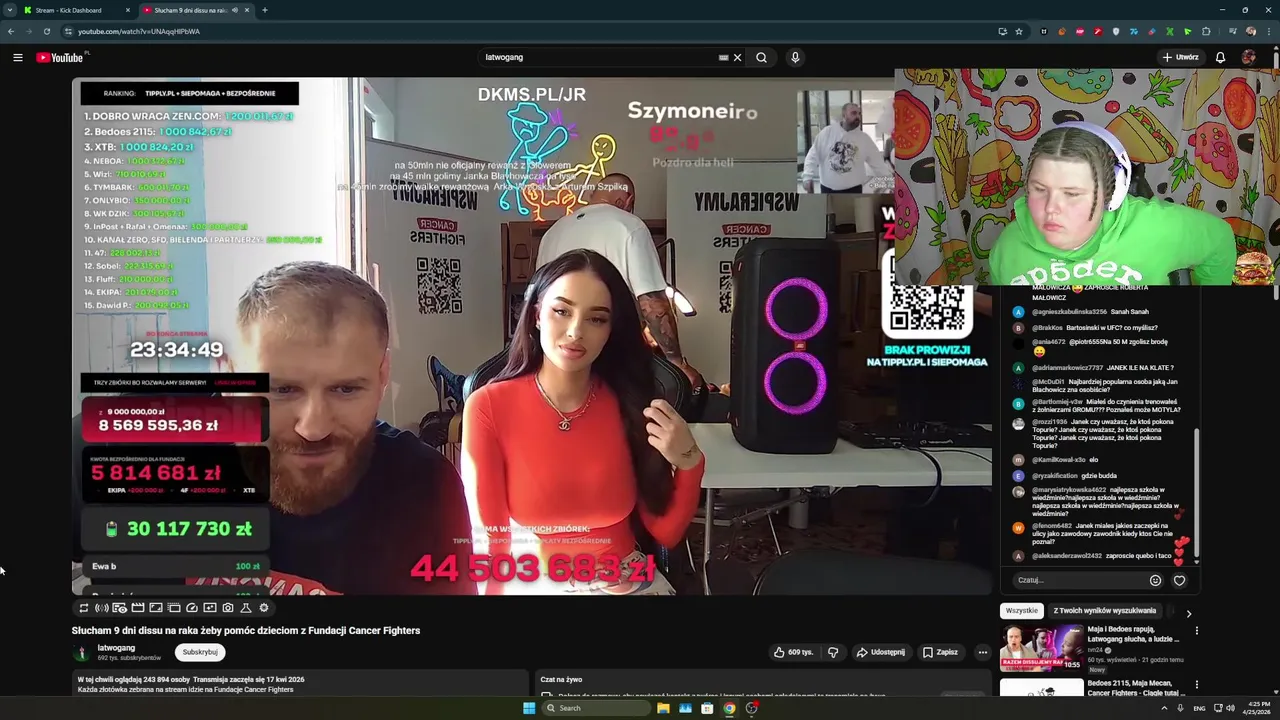Open Chrome from the taskbar

point(729,708)
